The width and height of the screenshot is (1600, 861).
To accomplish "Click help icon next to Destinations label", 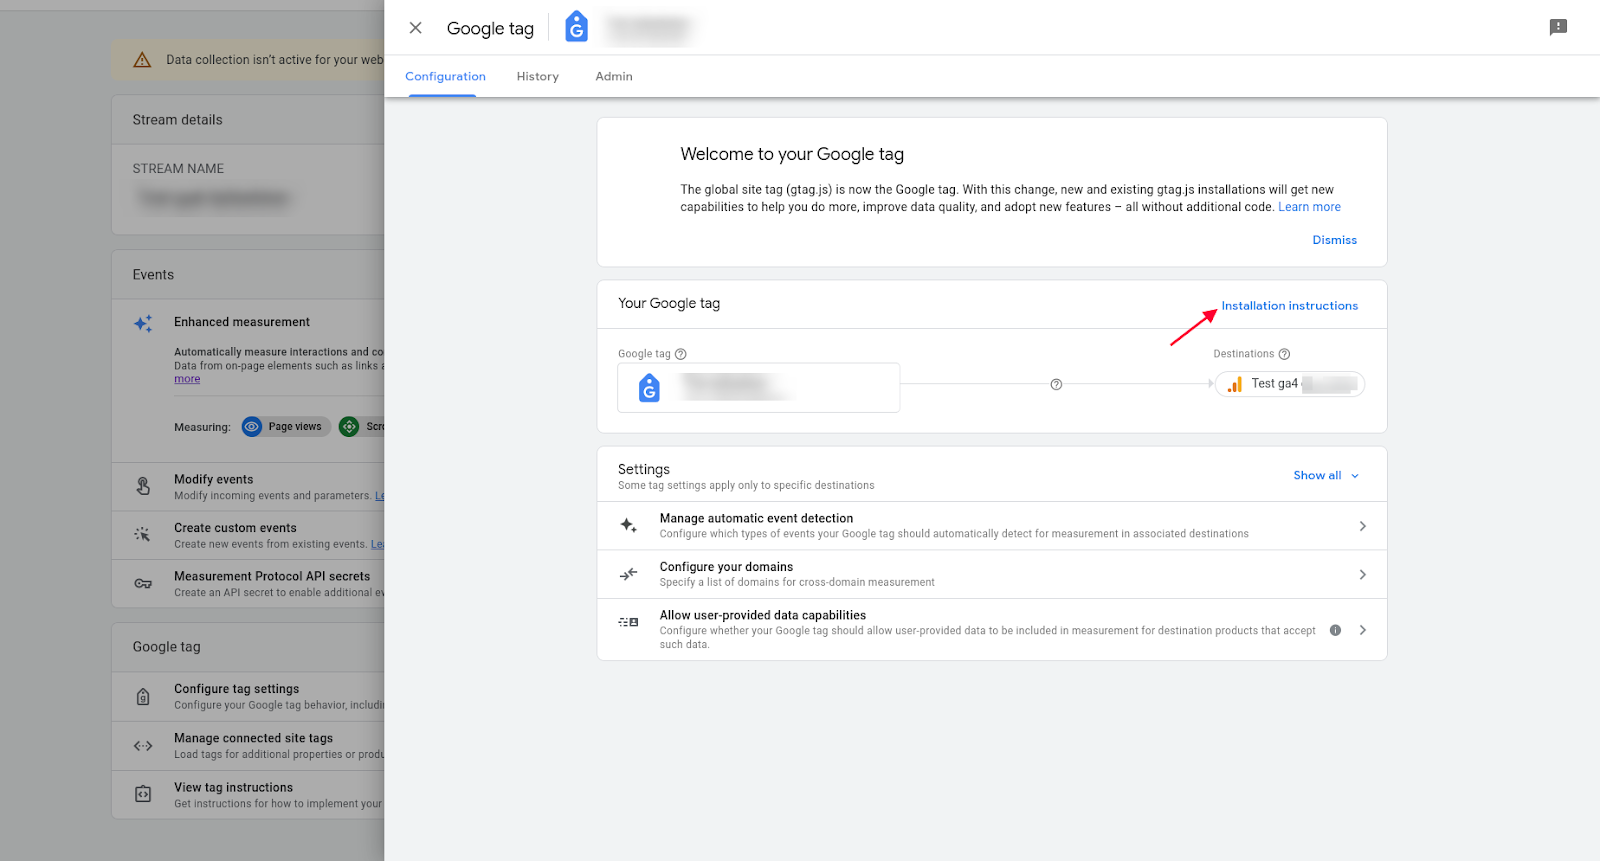I will click(x=1285, y=354).
